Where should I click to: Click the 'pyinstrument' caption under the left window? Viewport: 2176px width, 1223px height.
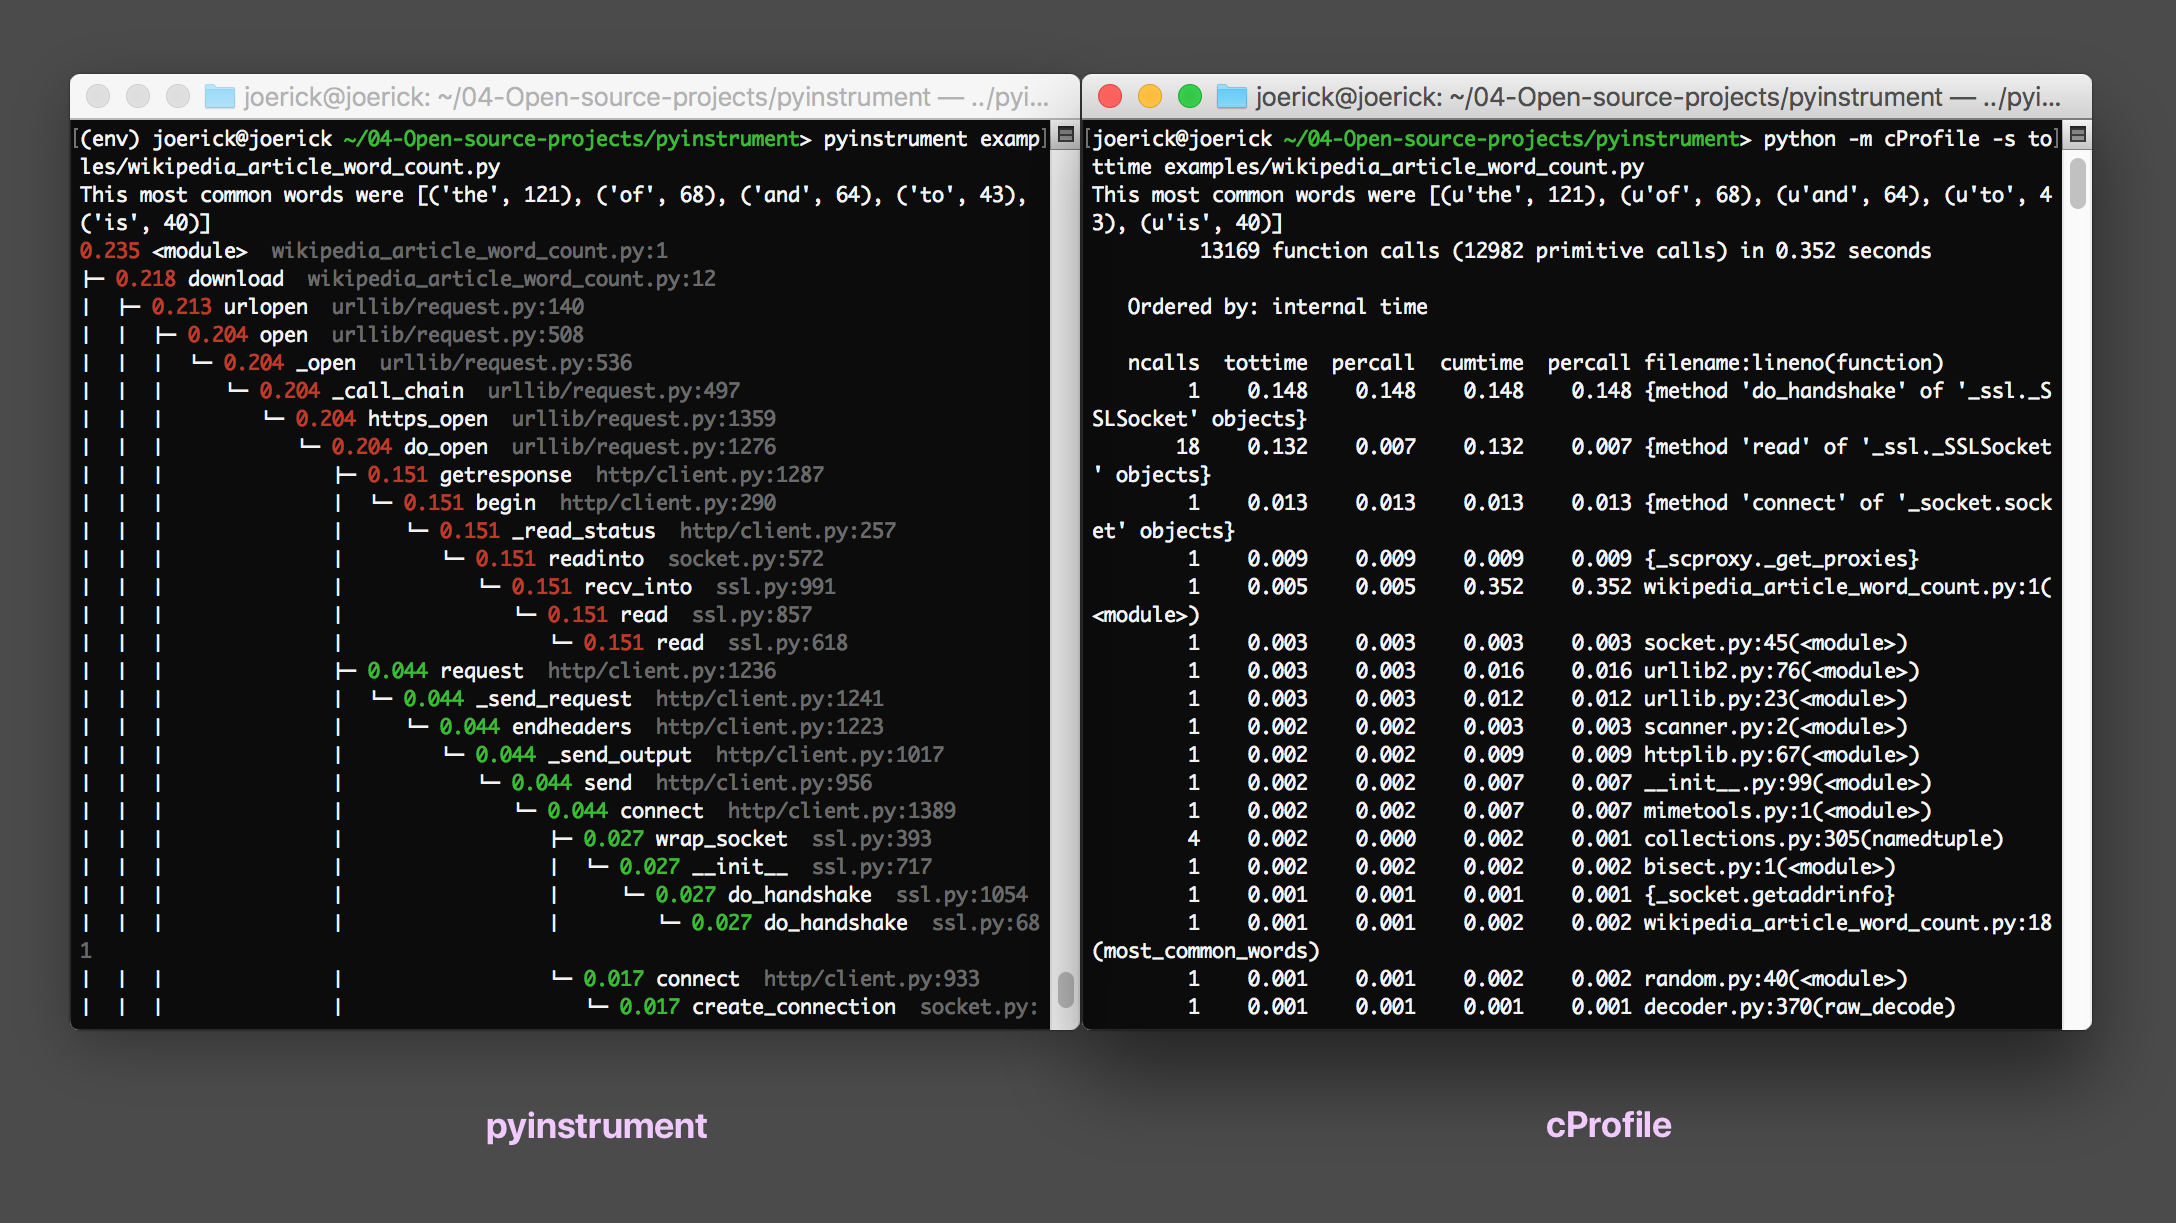coord(596,1126)
